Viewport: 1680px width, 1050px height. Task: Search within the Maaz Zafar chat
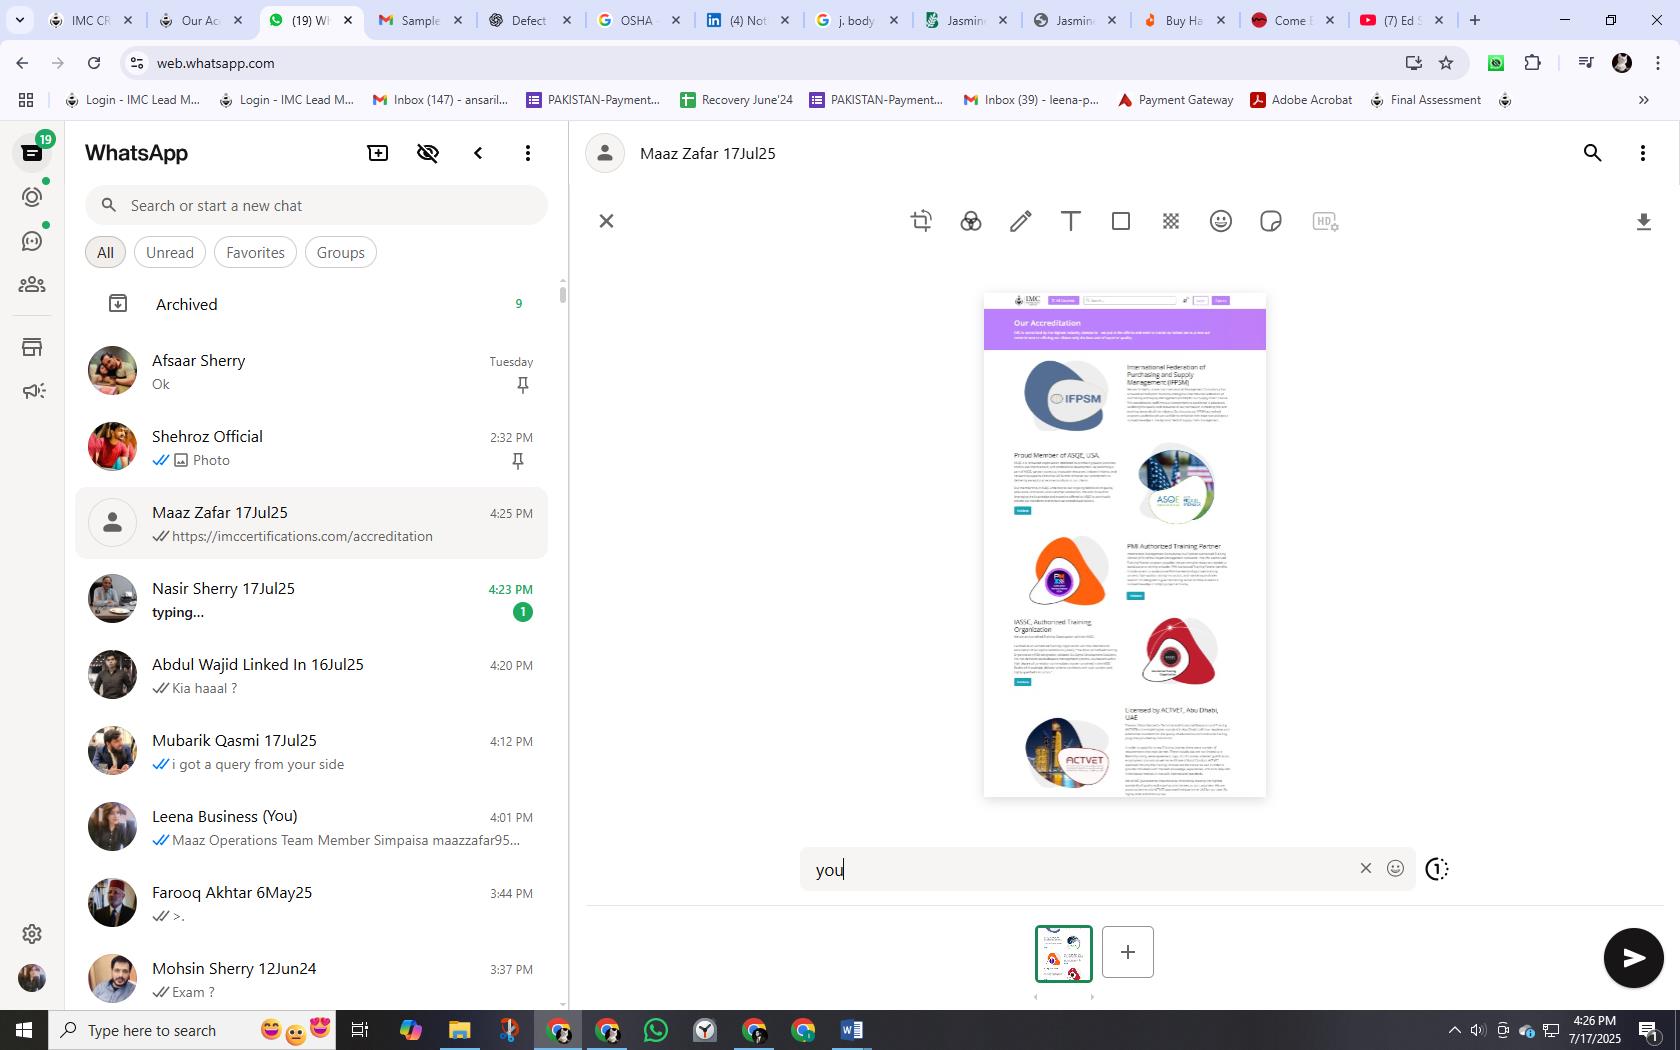[x=1592, y=153]
